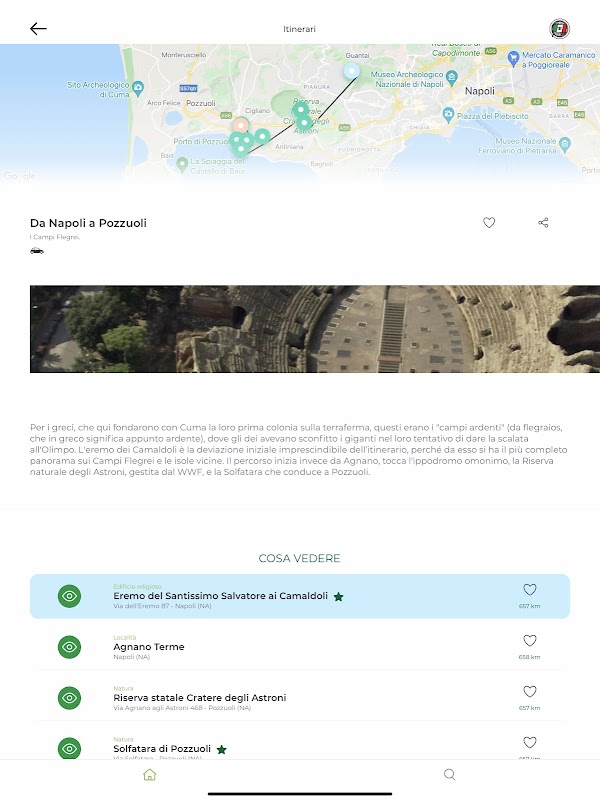The height and width of the screenshot is (800, 600).
Task: Like Eremo del Santissimo Salvatore ai Camaldoli
Action: point(530,590)
